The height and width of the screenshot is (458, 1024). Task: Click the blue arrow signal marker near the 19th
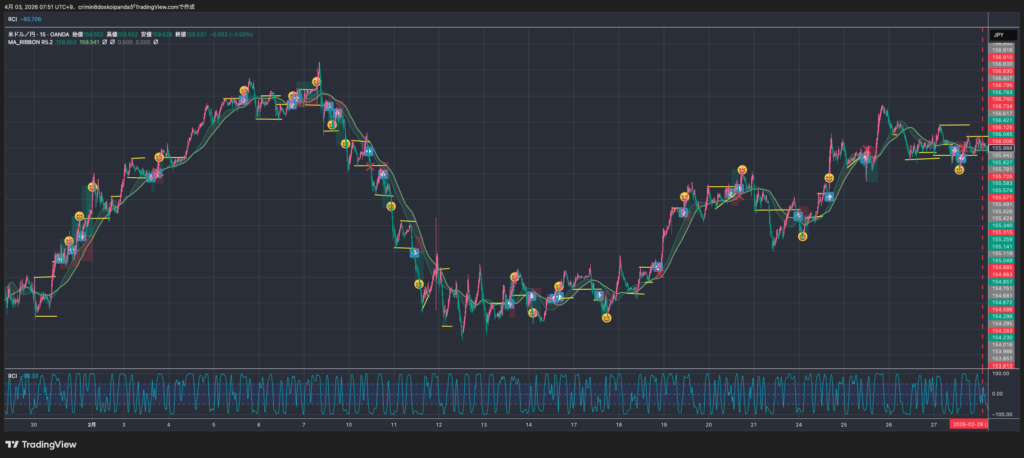[657, 266]
